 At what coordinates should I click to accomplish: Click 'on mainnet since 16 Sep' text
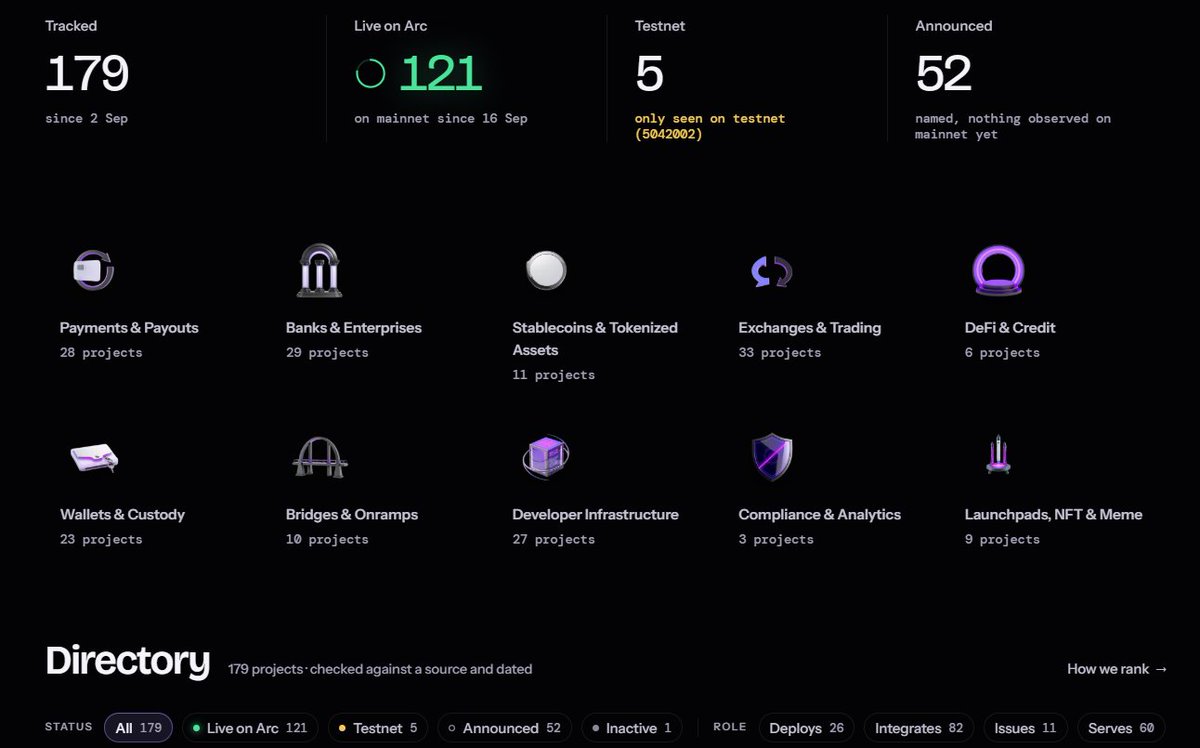tap(441, 119)
